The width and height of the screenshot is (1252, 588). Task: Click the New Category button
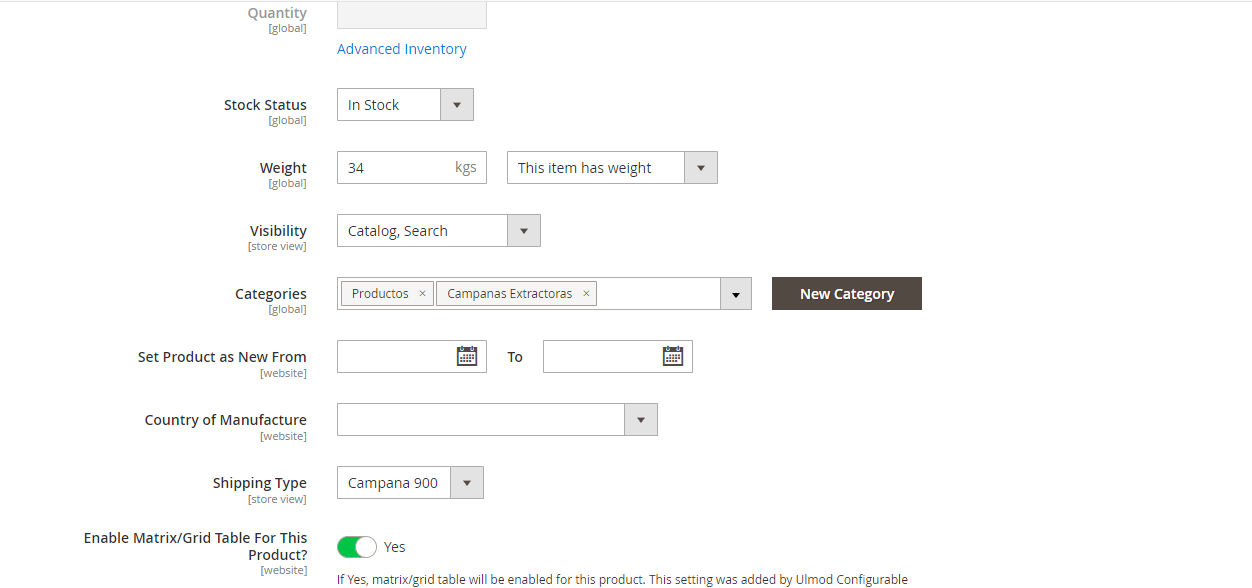click(x=846, y=294)
